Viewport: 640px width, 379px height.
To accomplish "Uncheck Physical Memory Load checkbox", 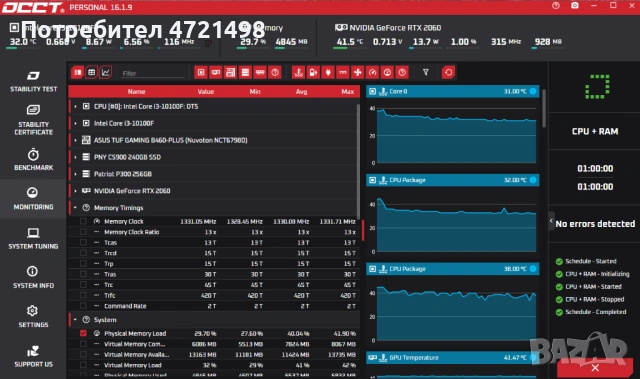I will point(83,333).
